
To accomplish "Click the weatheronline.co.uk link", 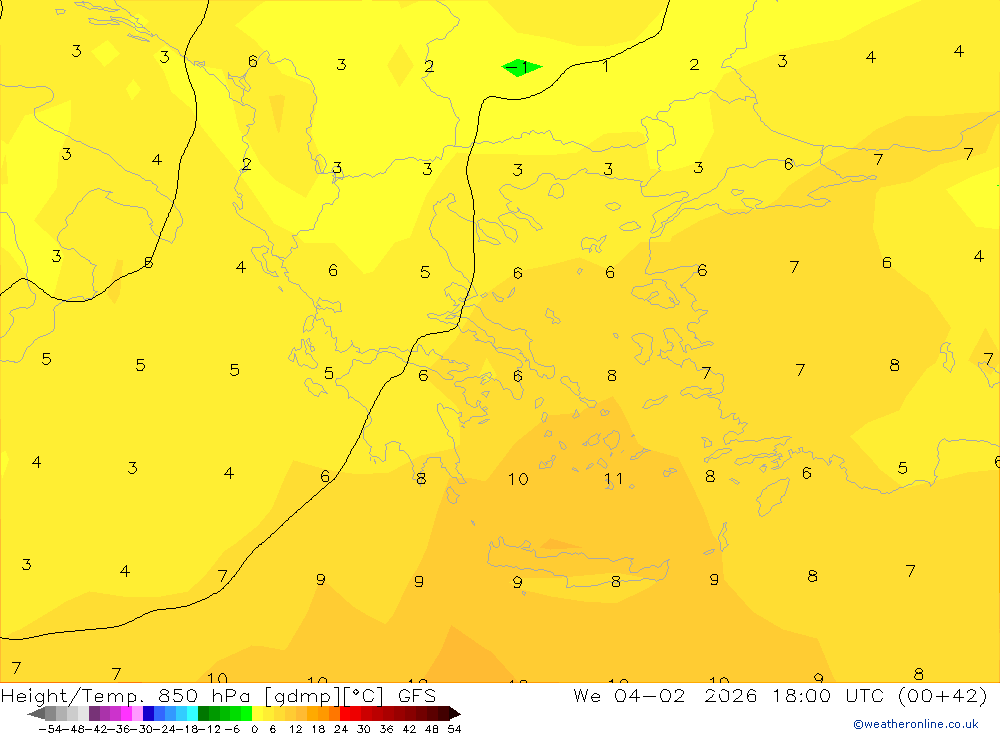I will (x=916, y=724).
